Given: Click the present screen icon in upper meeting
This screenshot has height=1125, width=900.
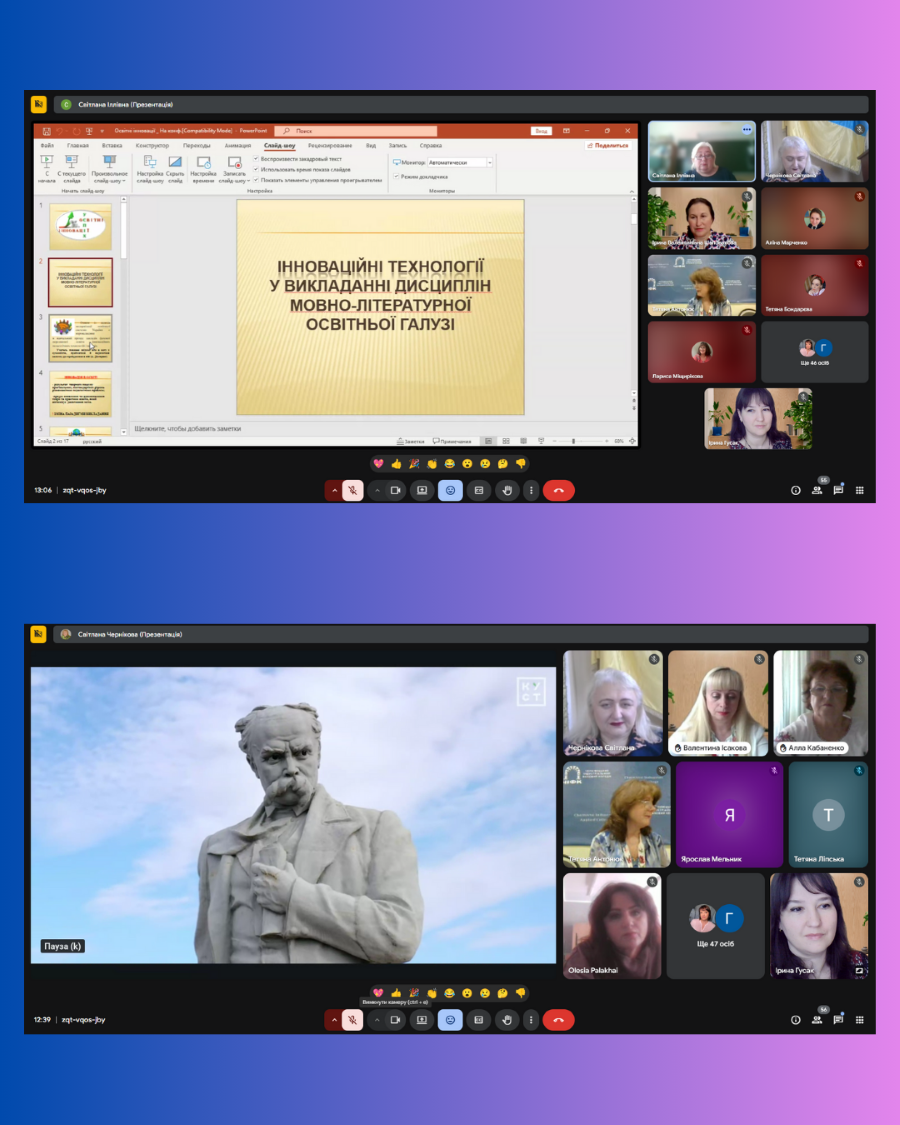Looking at the screenshot, I should pyautogui.click(x=422, y=490).
